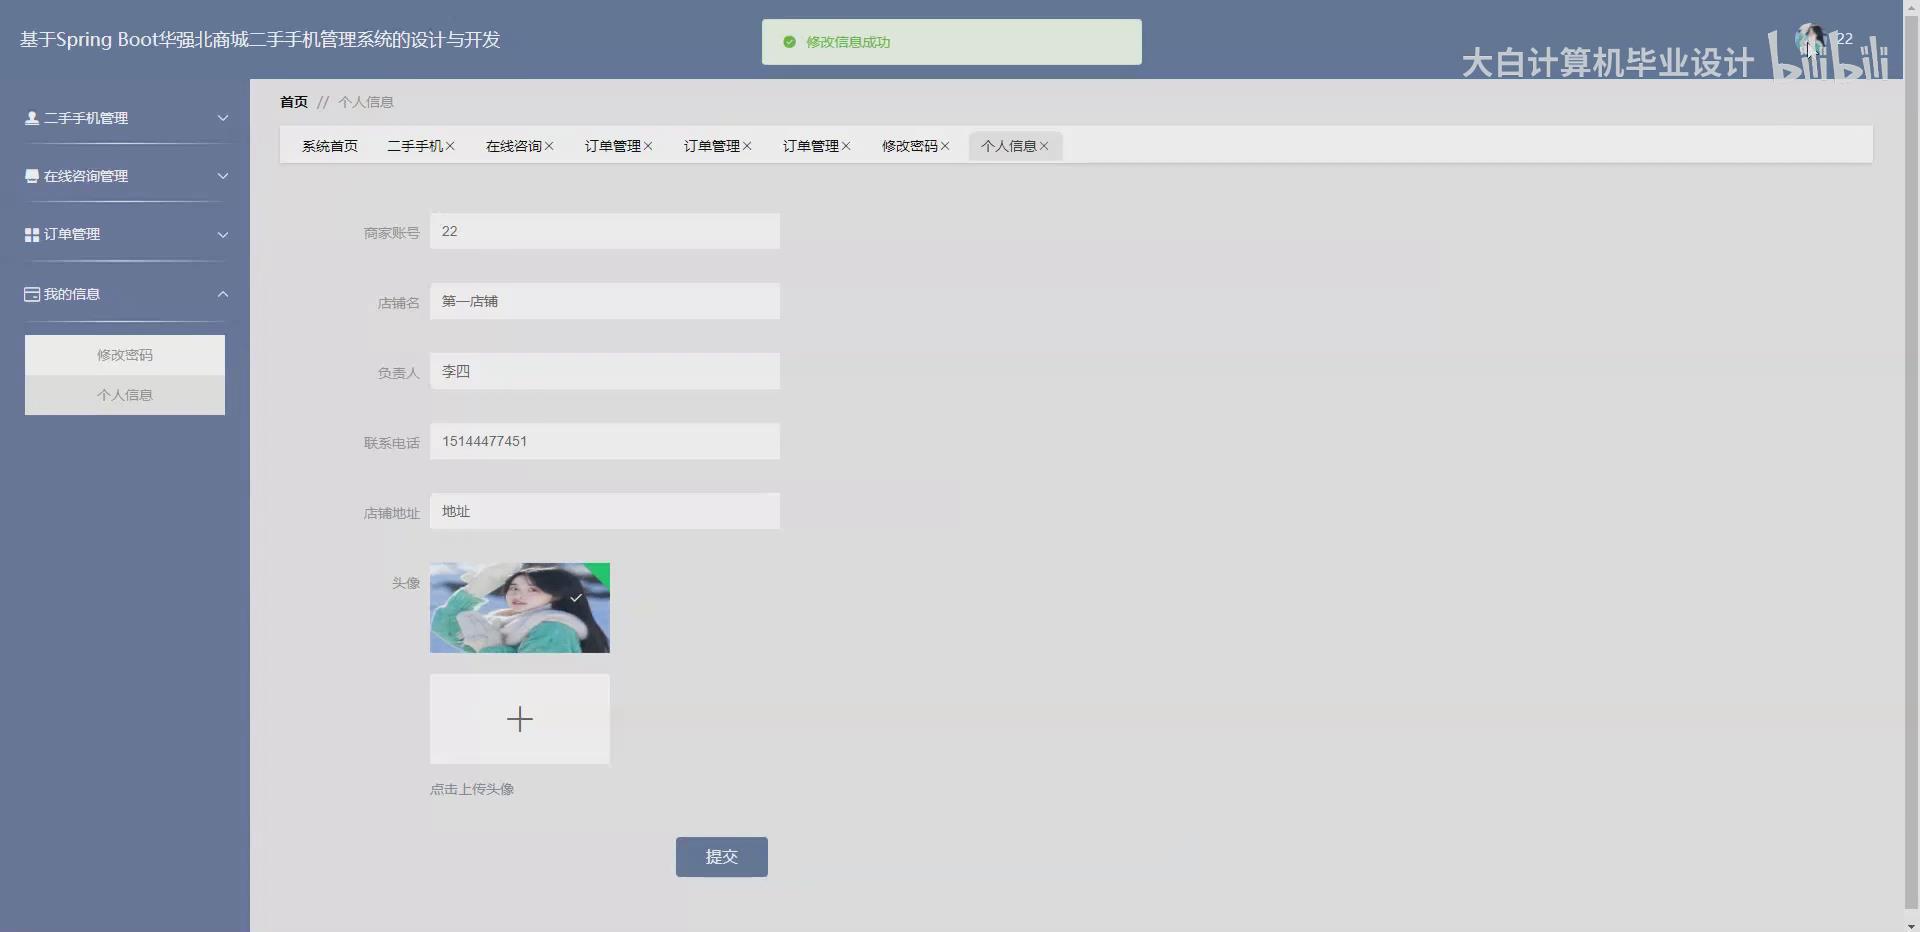This screenshot has height=932, width=1920.
Task: Click the monitor icon beside 在线咨询管理
Action: [x=31, y=175]
